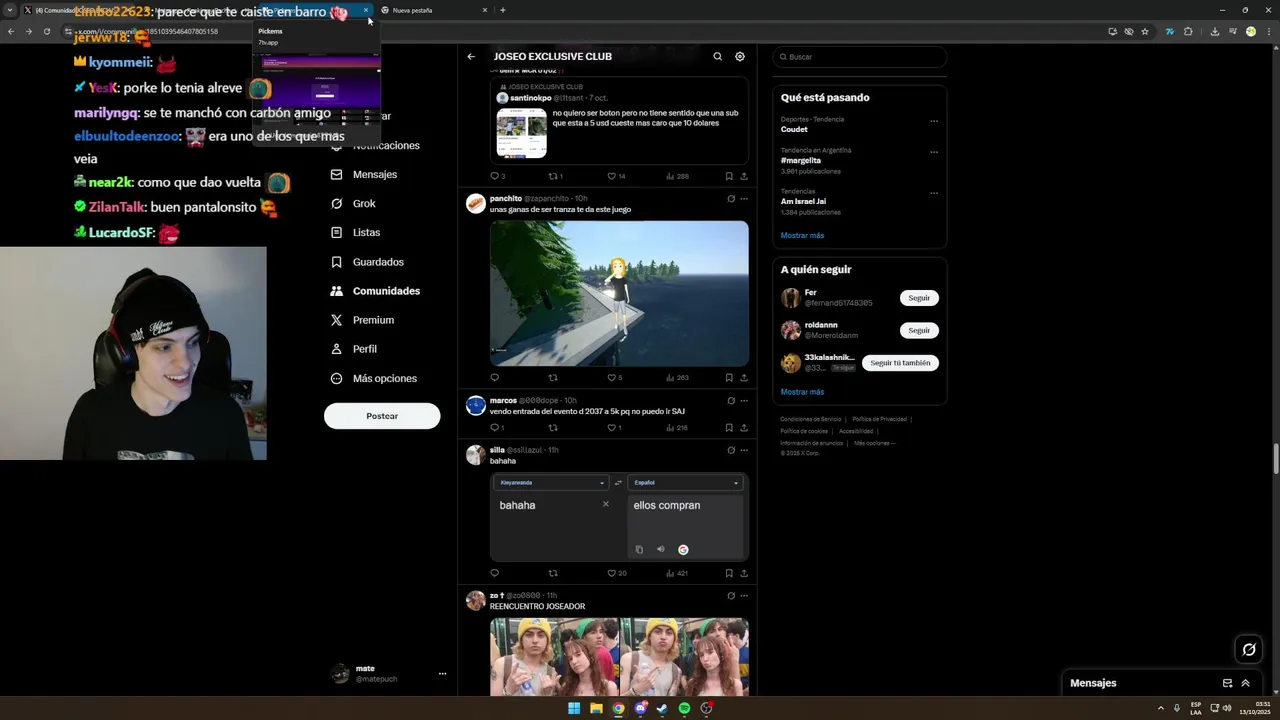This screenshot has height=720, width=1280.
Task: Open OBS Studio from the taskbar
Action: [x=706, y=708]
